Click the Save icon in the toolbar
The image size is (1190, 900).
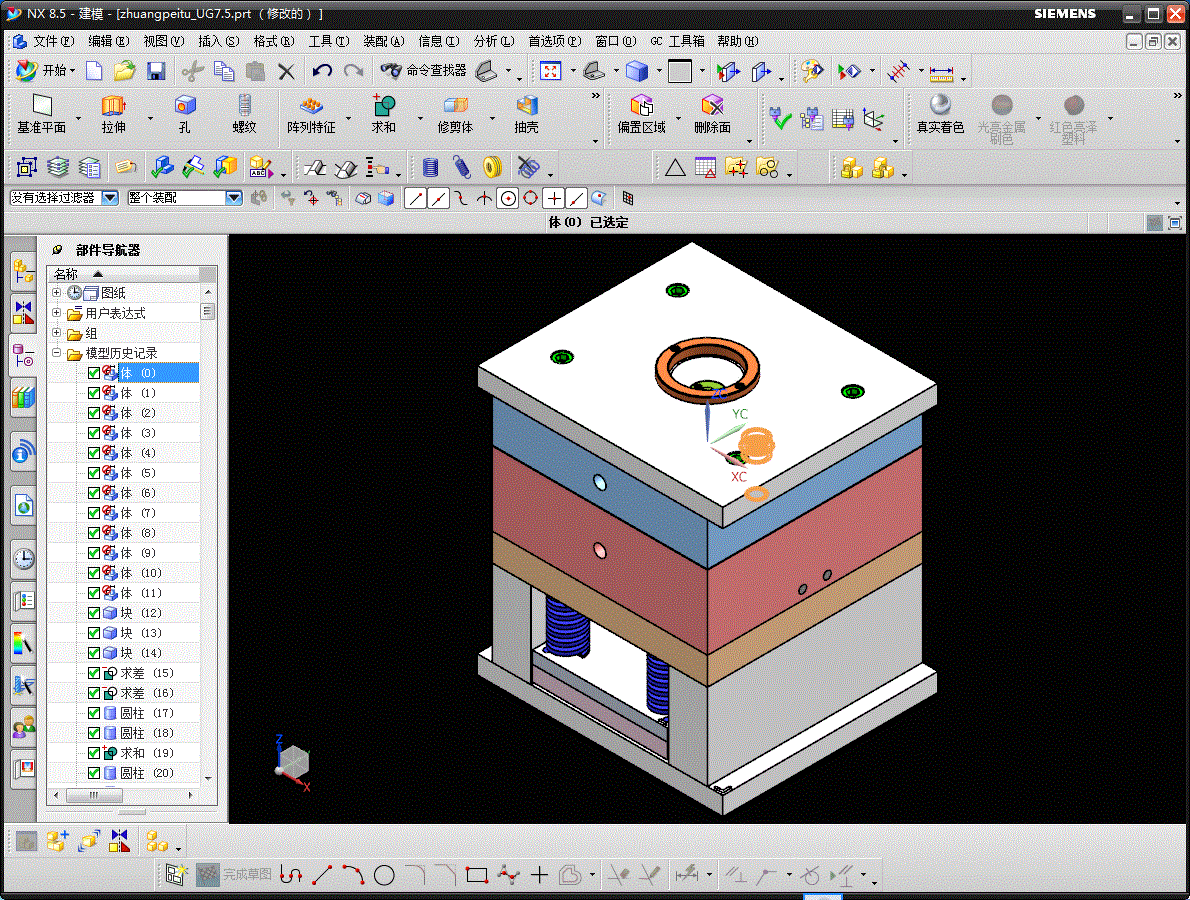click(x=156, y=71)
